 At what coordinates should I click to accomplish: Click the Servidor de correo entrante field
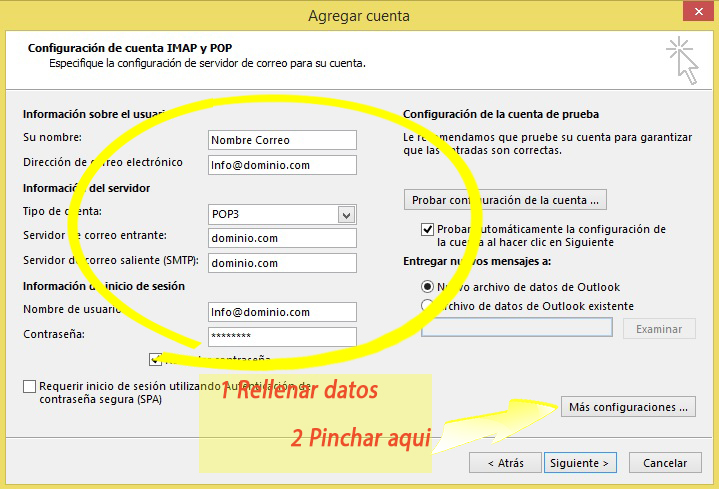pos(282,238)
